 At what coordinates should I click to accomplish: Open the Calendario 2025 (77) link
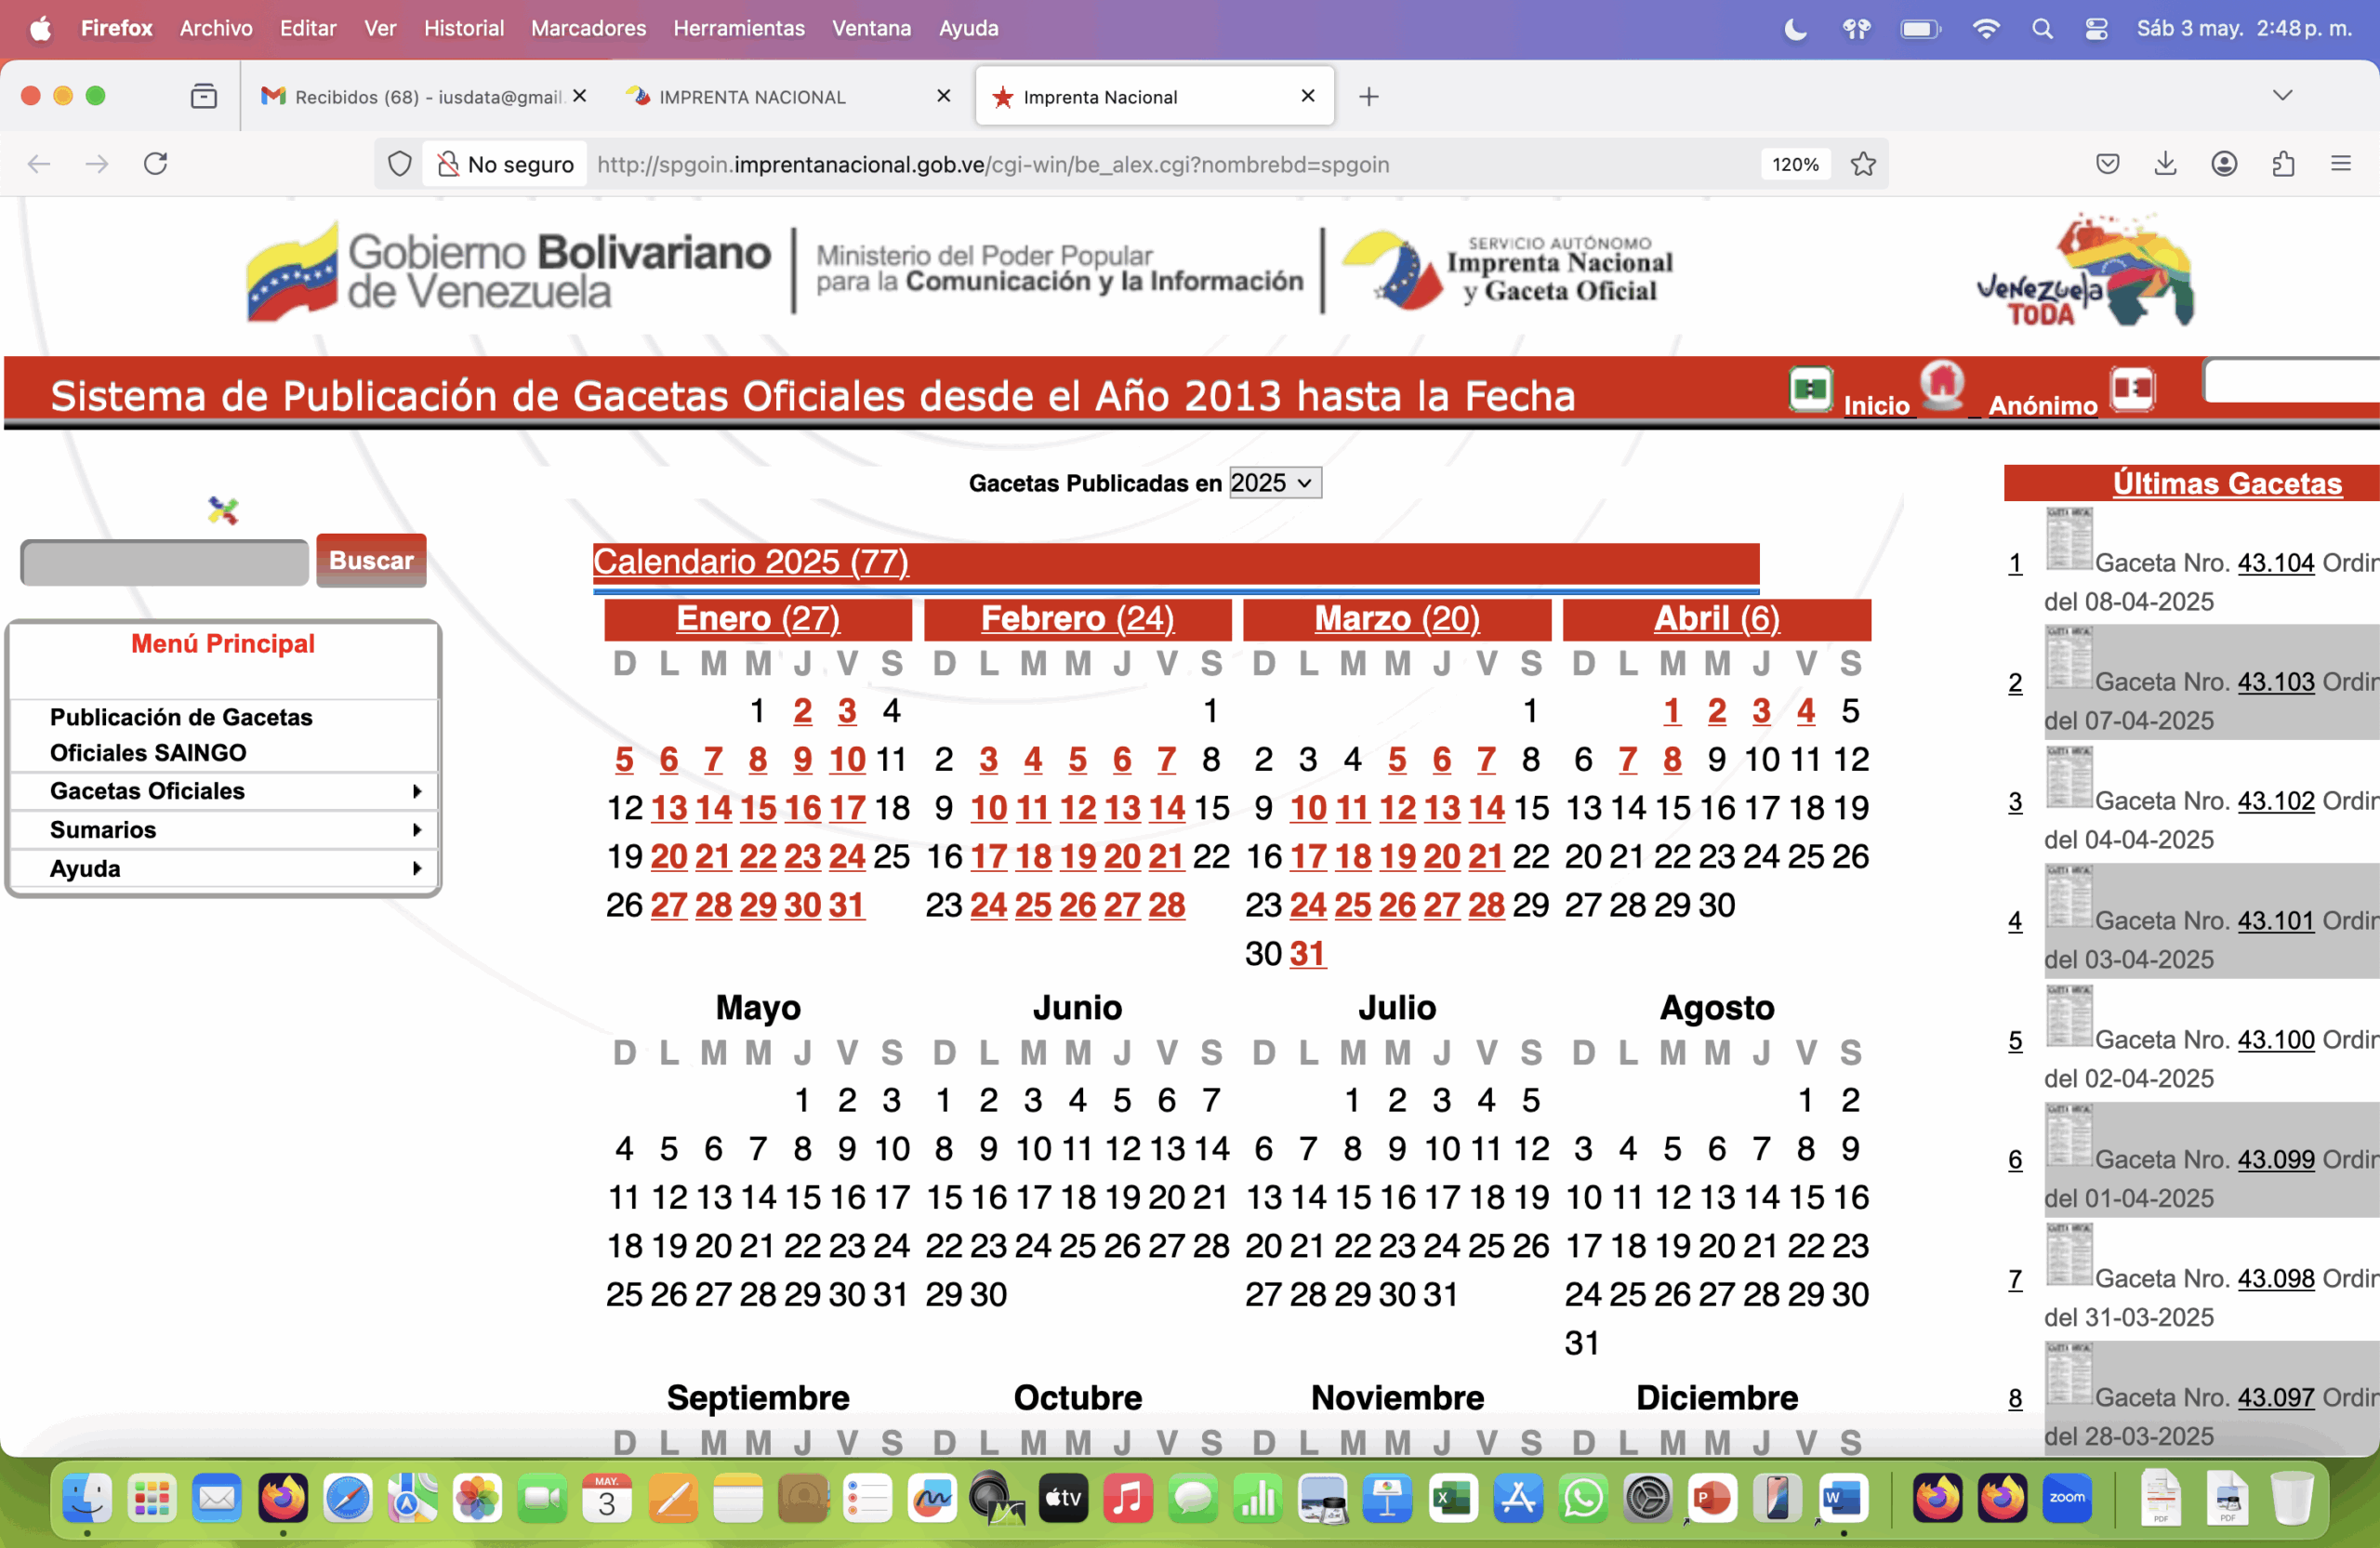[750, 562]
